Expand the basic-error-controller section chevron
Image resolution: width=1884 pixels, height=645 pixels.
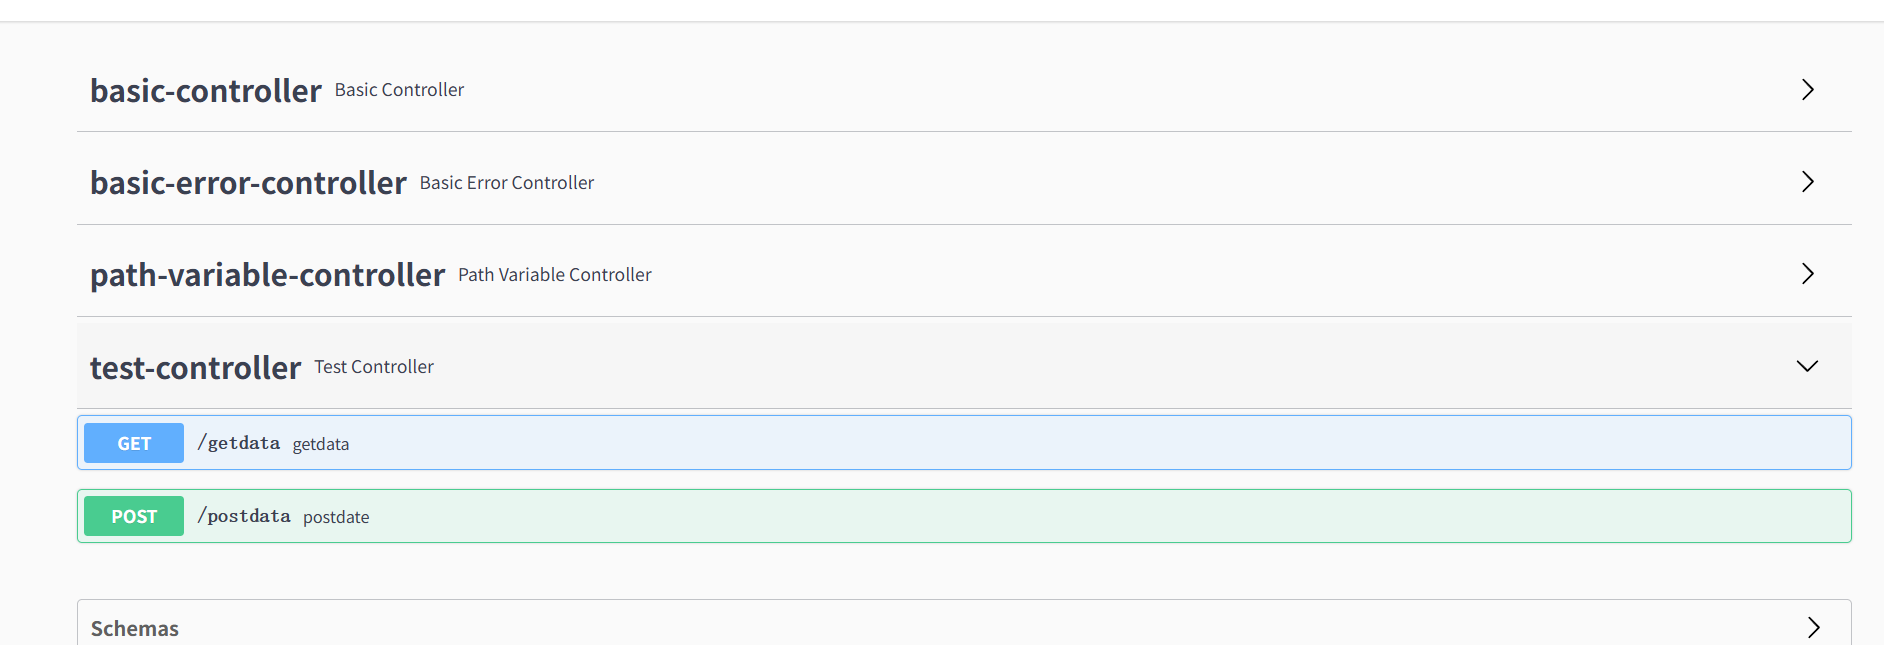click(1807, 182)
